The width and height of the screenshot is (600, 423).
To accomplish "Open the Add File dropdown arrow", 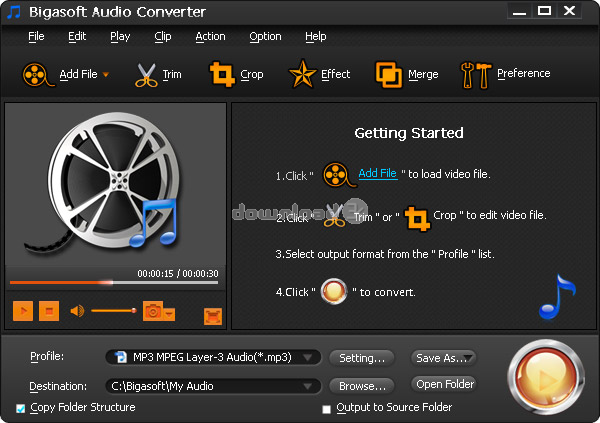I will point(106,75).
